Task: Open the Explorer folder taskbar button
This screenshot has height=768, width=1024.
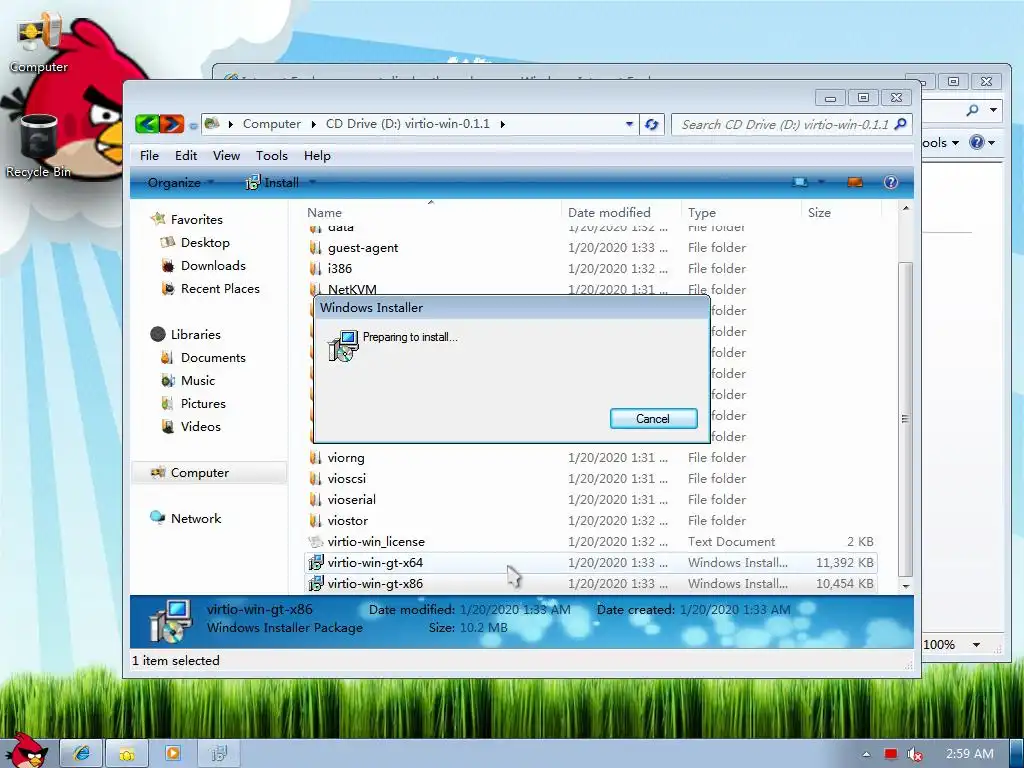Action: [127, 754]
